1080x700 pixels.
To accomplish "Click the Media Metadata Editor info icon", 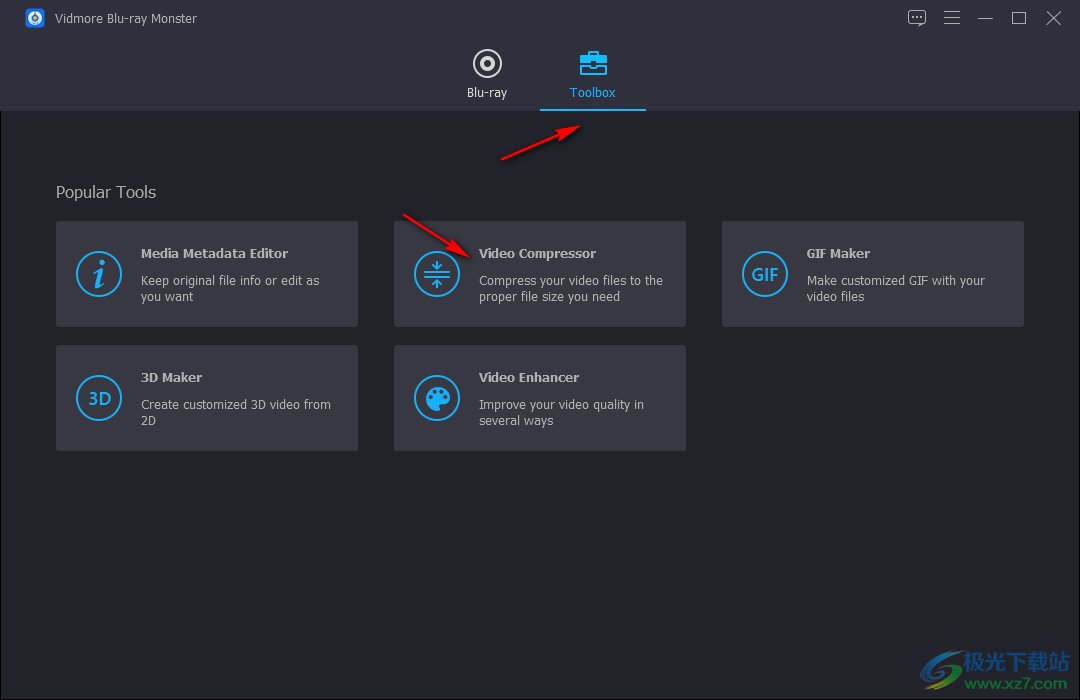I will click(99, 274).
